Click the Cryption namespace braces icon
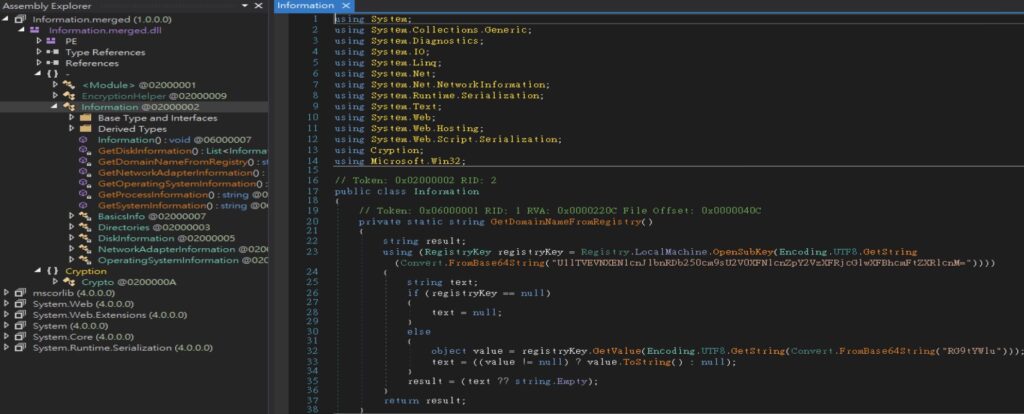The height and width of the screenshot is (414, 1024). (x=52, y=271)
